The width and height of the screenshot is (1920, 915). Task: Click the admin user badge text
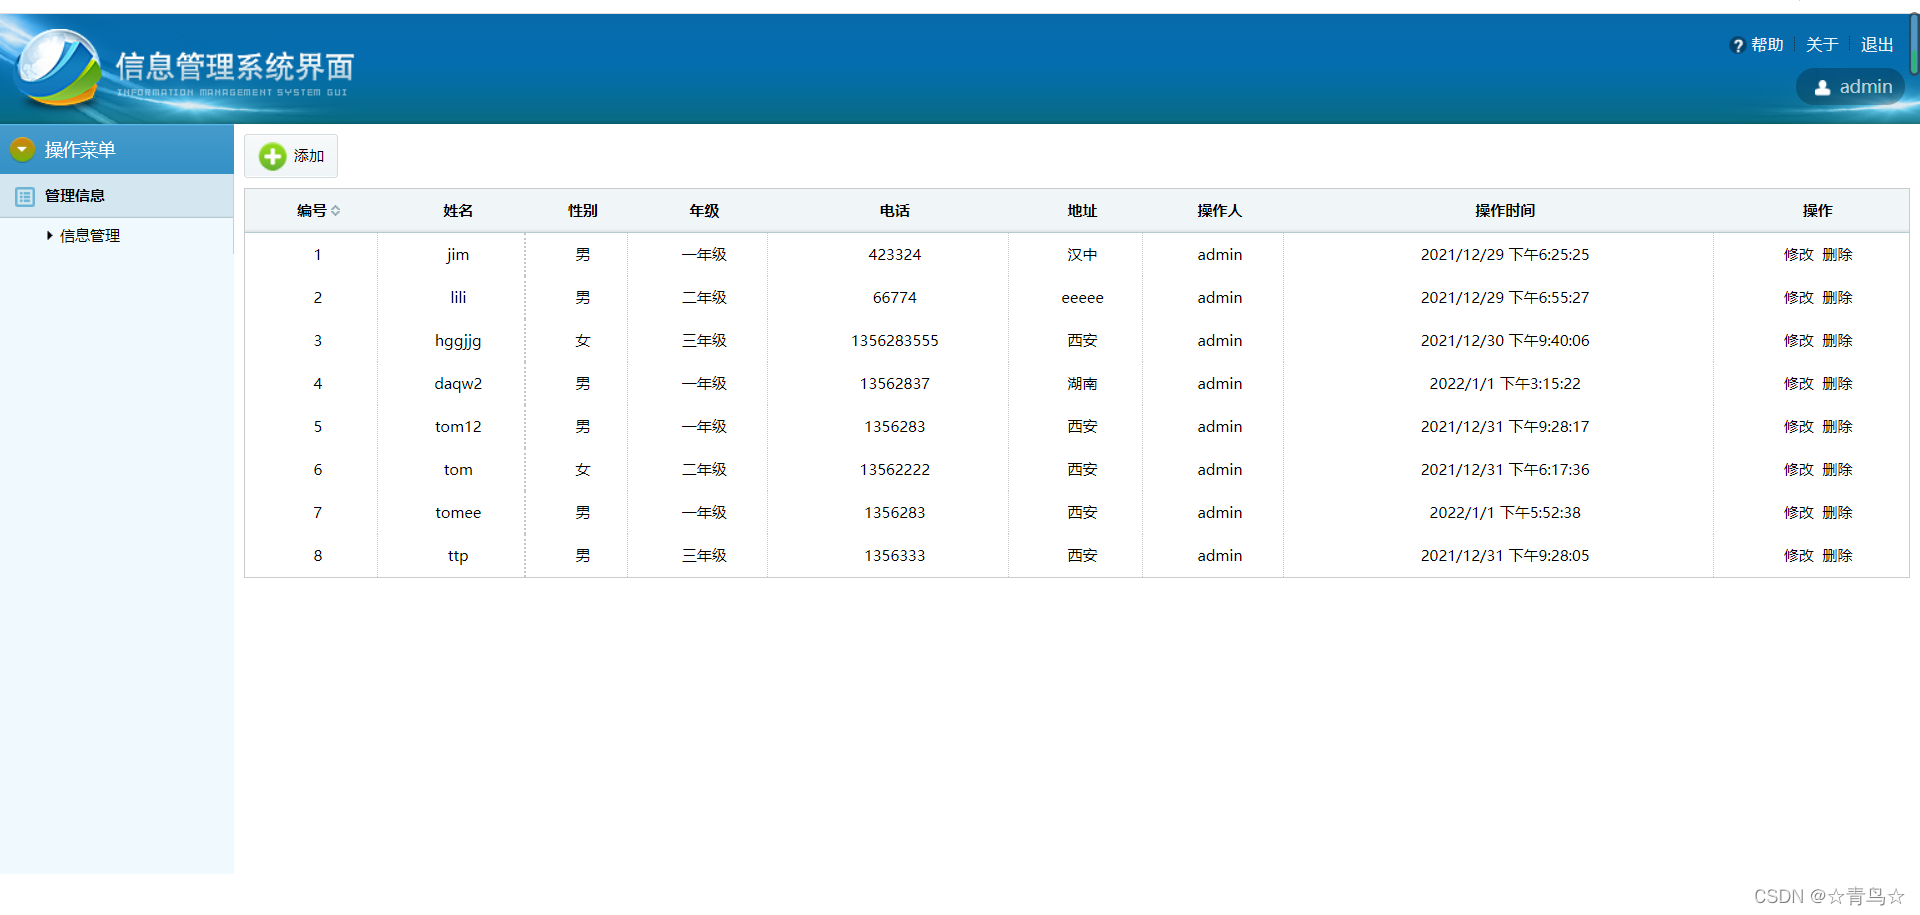[x=1865, y=87]
